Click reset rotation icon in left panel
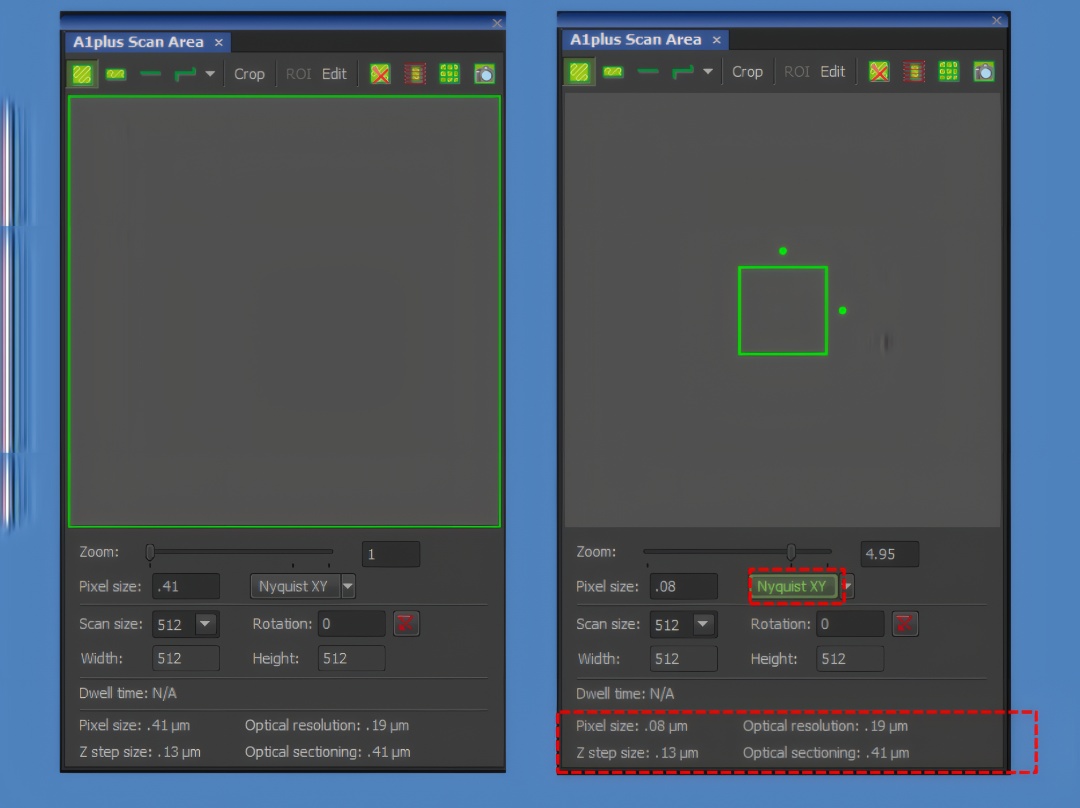1080x808 pixels. 406,624
